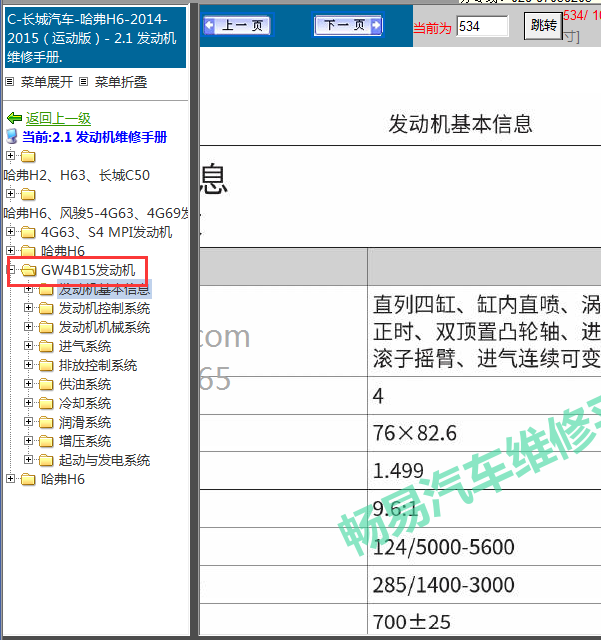Go to previous page with 上一页 button
Screen dimensions: 601x640
[x=237, y=25]
